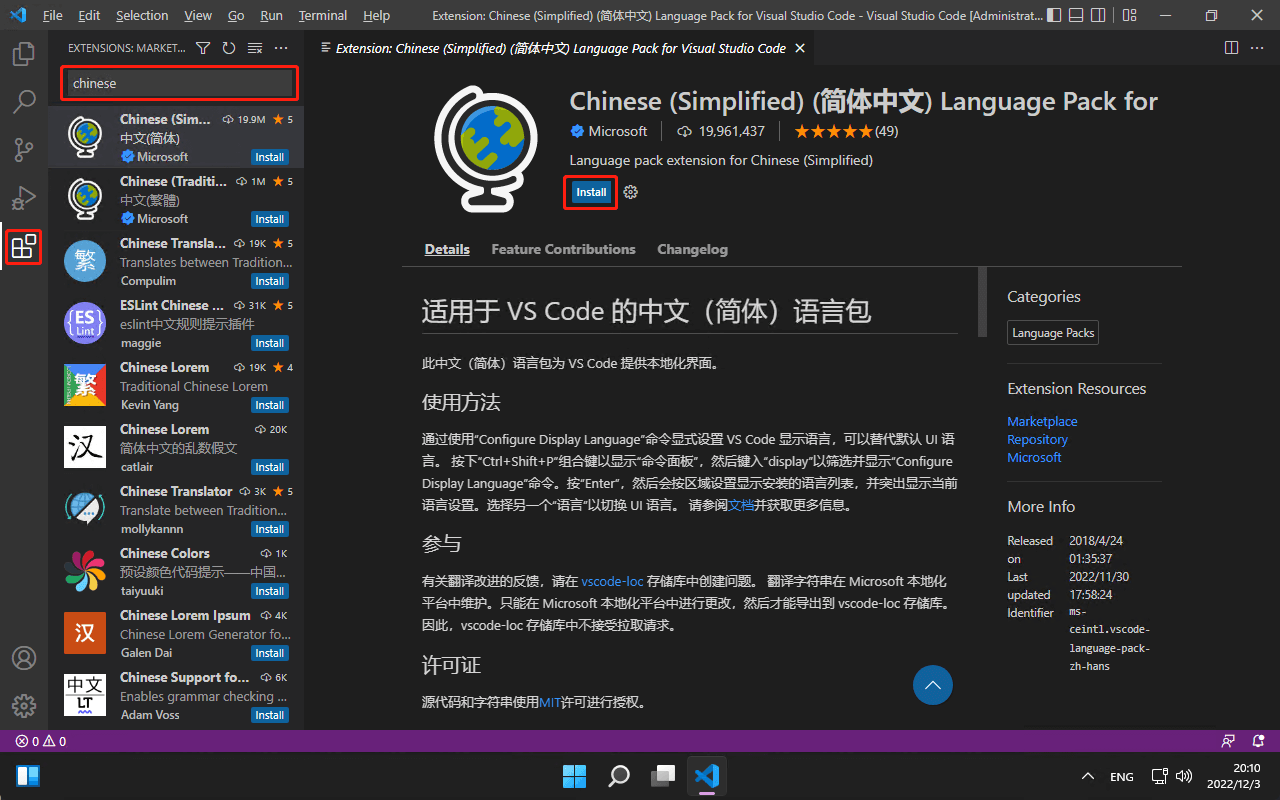Install ESLint Chinese Rules from the list
This screenshot has width=1280, height=800.
pos(269,343)
